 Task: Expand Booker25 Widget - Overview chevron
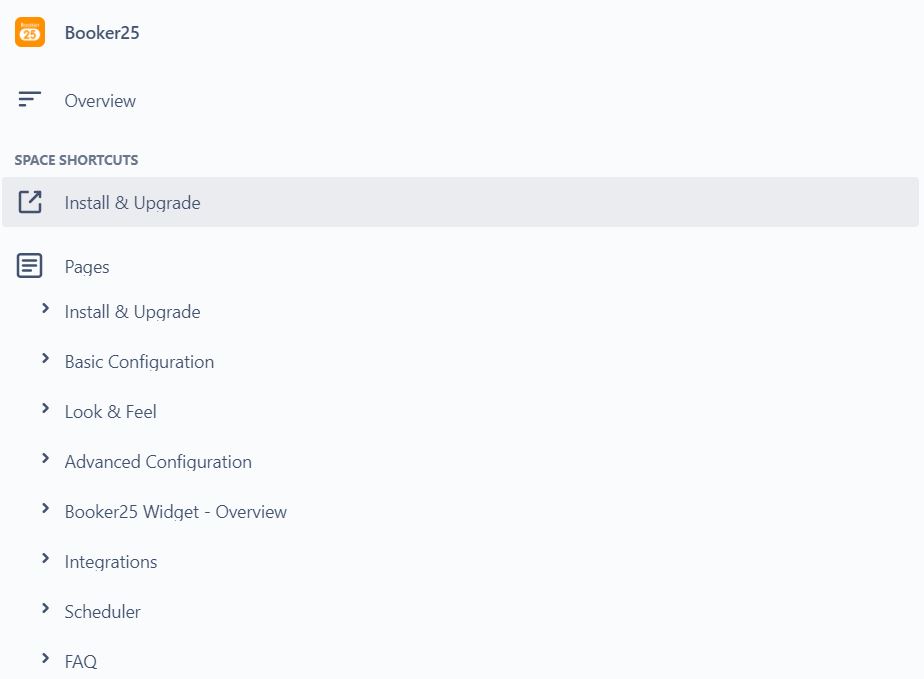click(45, 509)
